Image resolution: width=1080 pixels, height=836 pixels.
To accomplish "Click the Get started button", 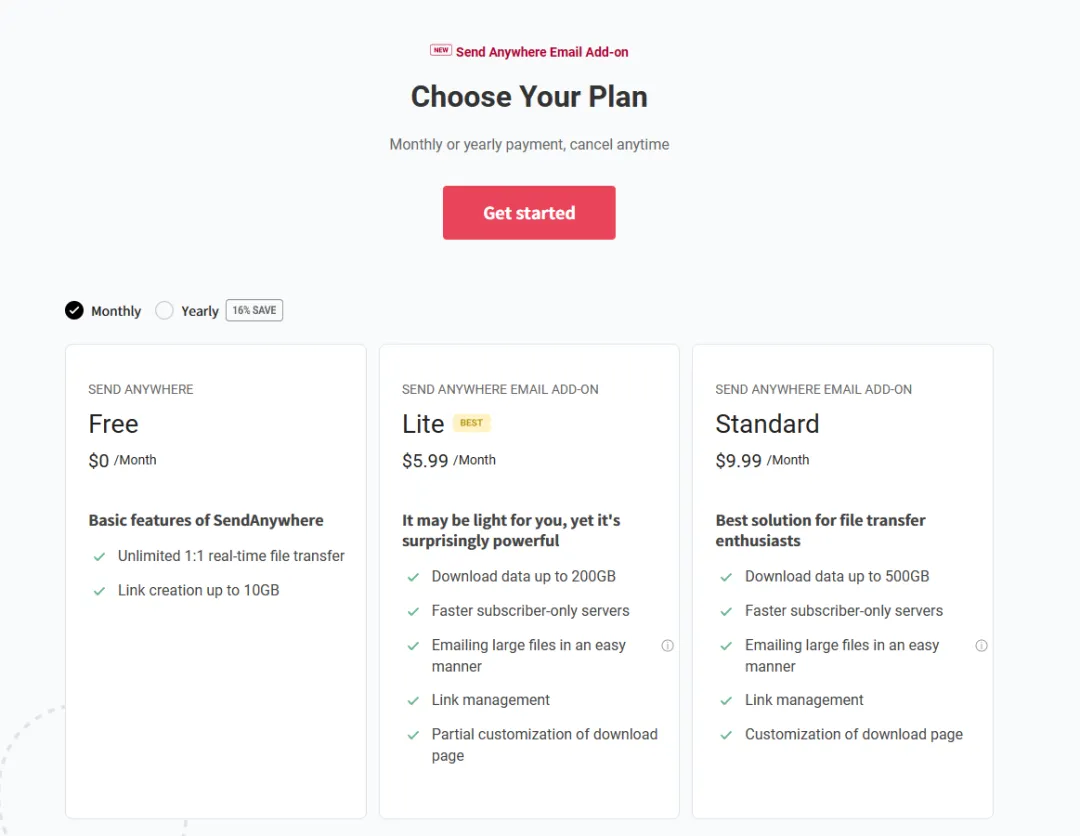I will [529, 213].
